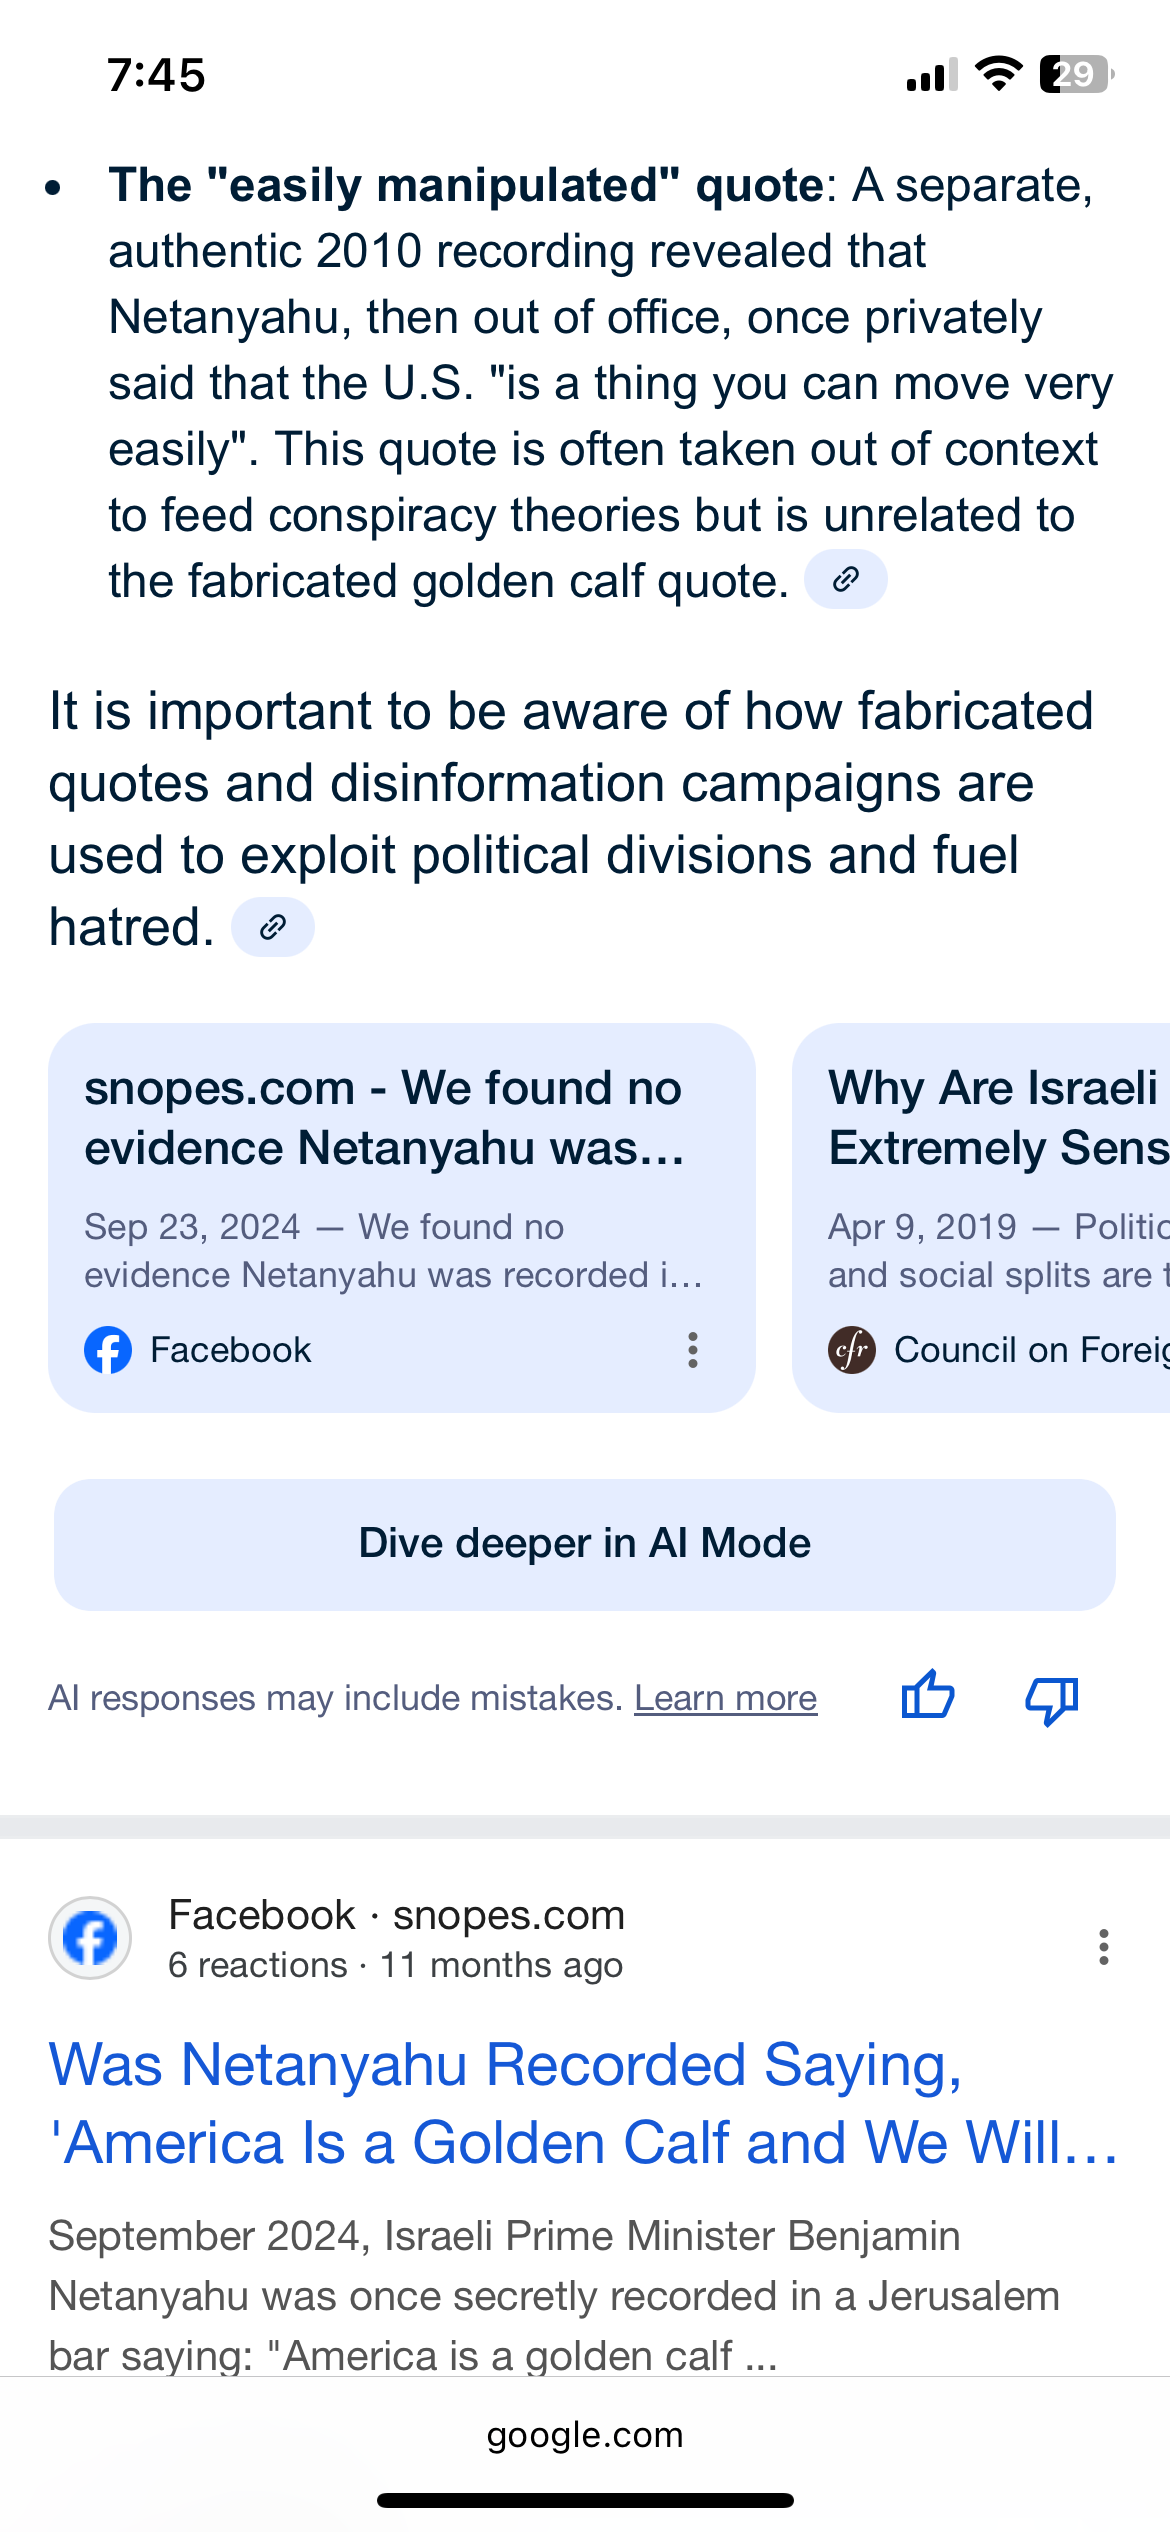The image size is (1170, 2532).
Task: Open the Learn more link
Action: point(725,1698)
